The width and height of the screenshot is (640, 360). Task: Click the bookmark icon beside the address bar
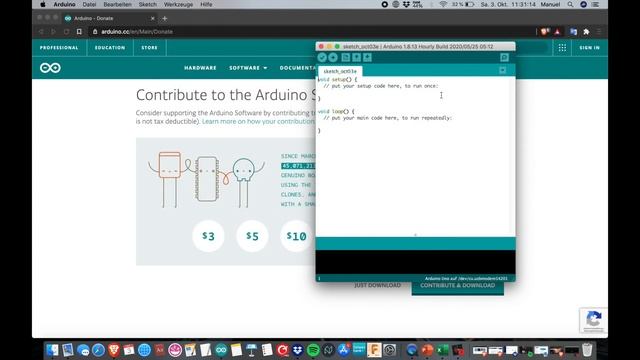coord(79,31)
